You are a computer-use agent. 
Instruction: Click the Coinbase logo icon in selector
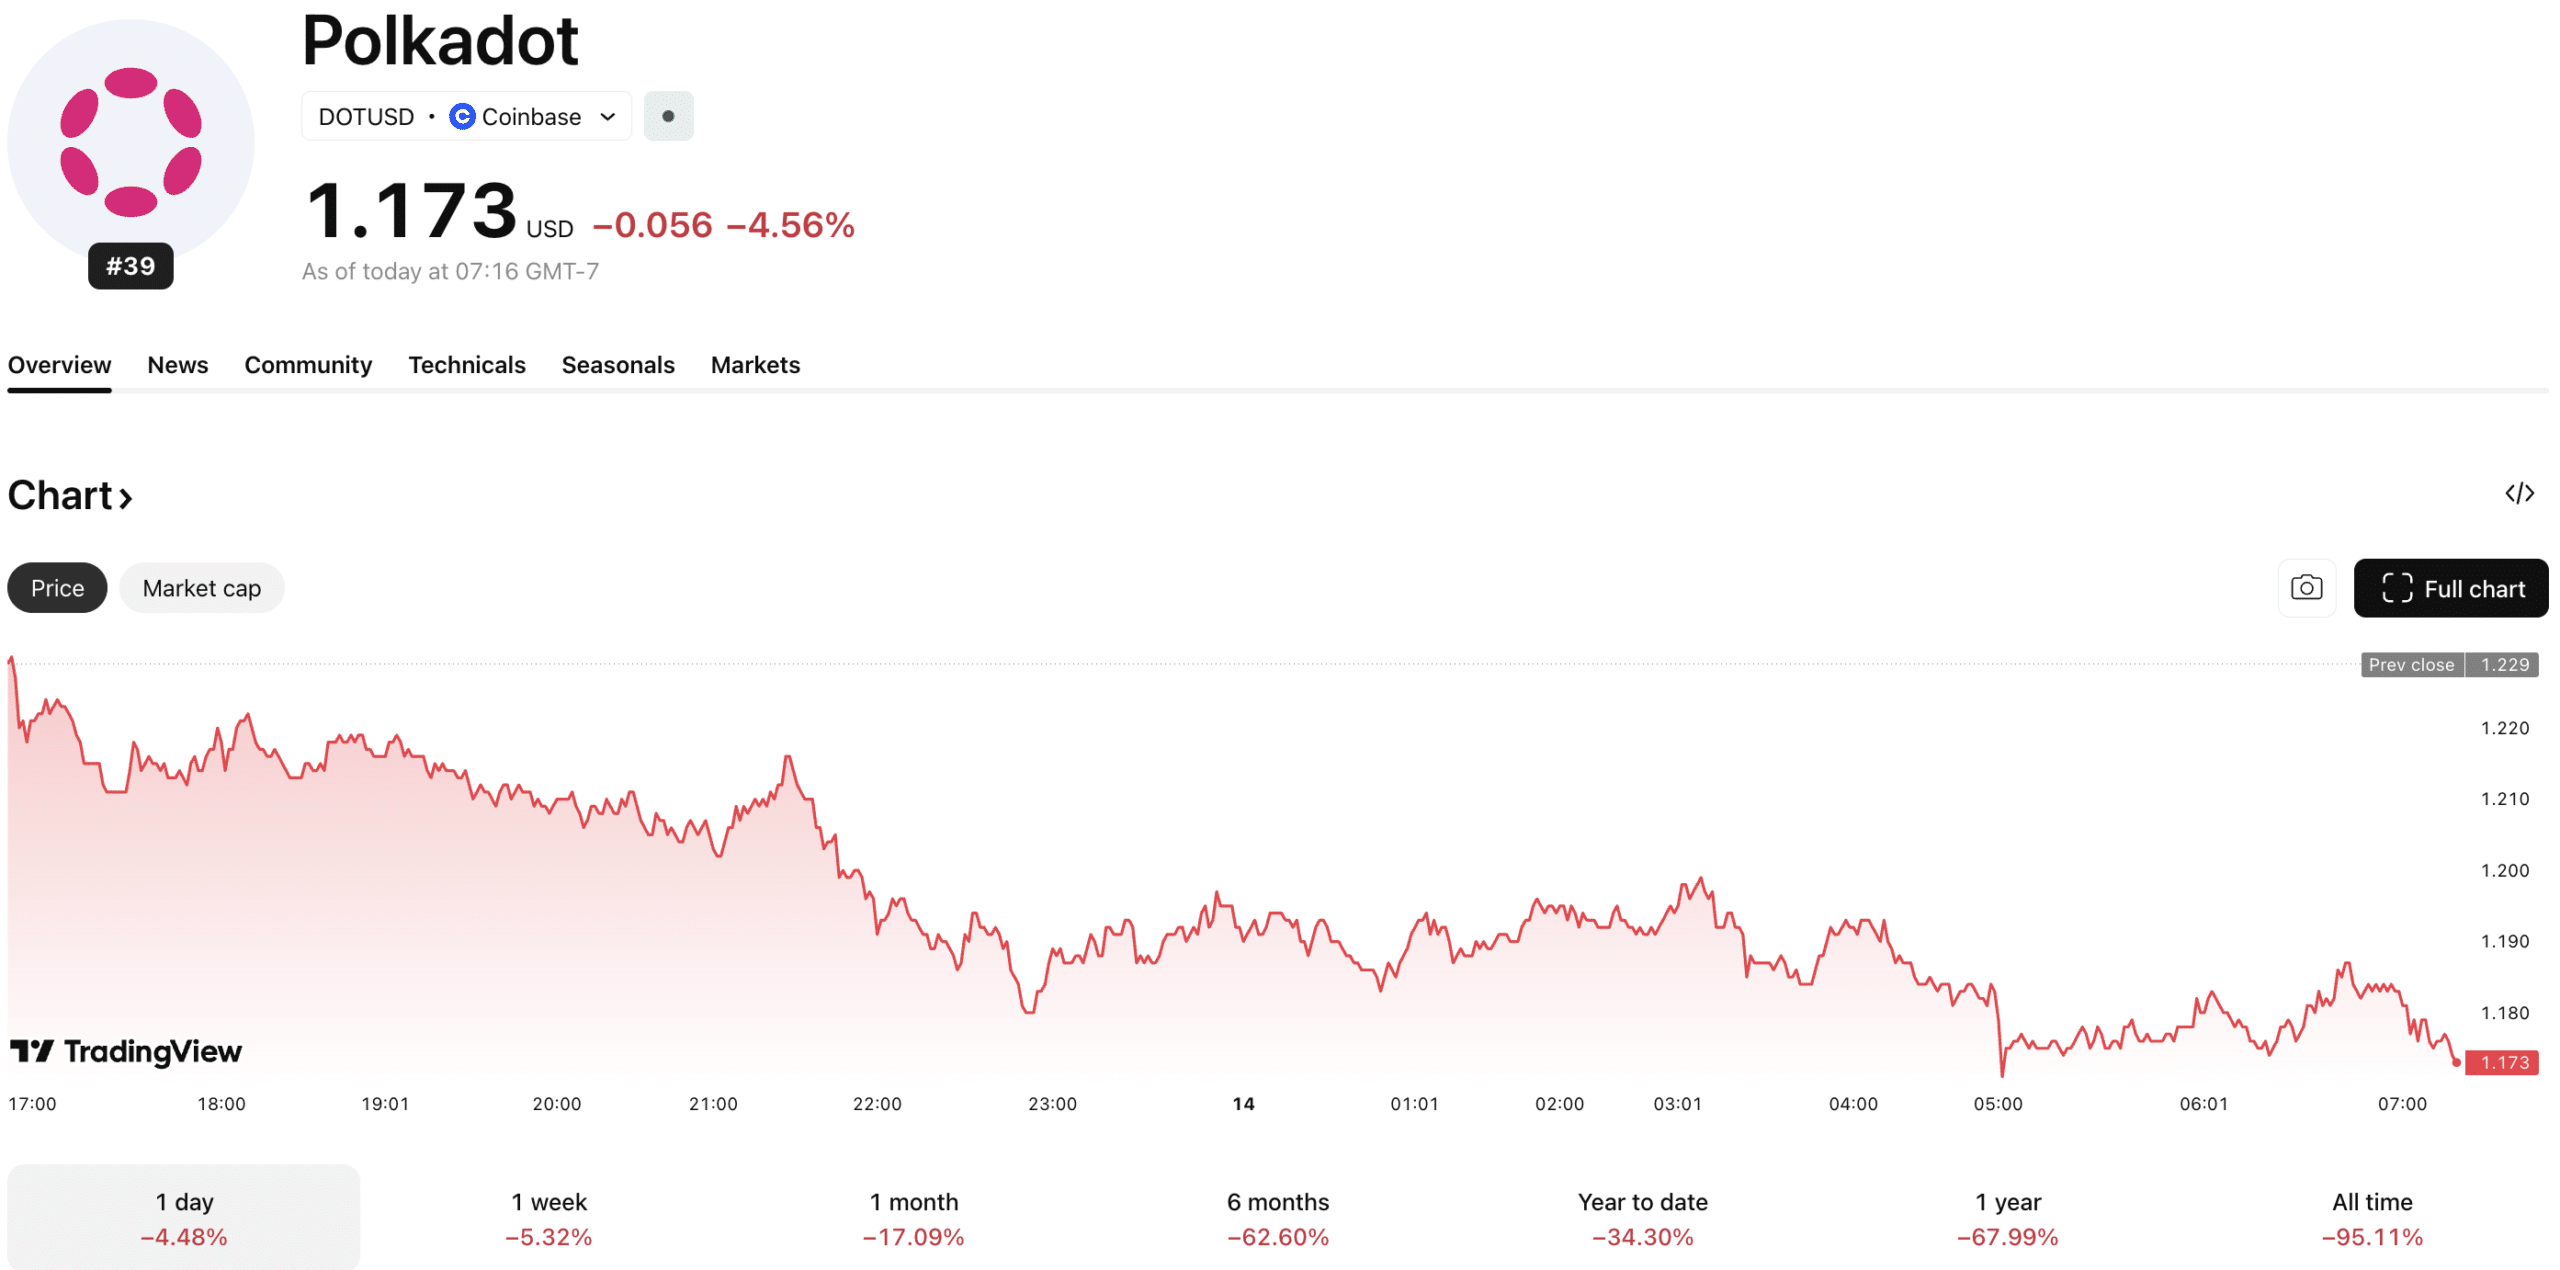462,117
